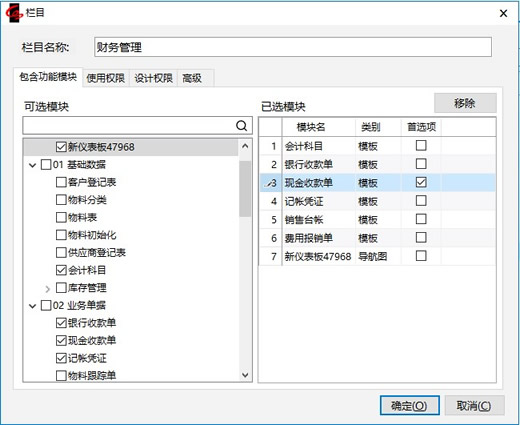The height and width of the screenshot is (425, 520).
Task: Expand the 库存管理 tree node
Action: pos(48,288)
